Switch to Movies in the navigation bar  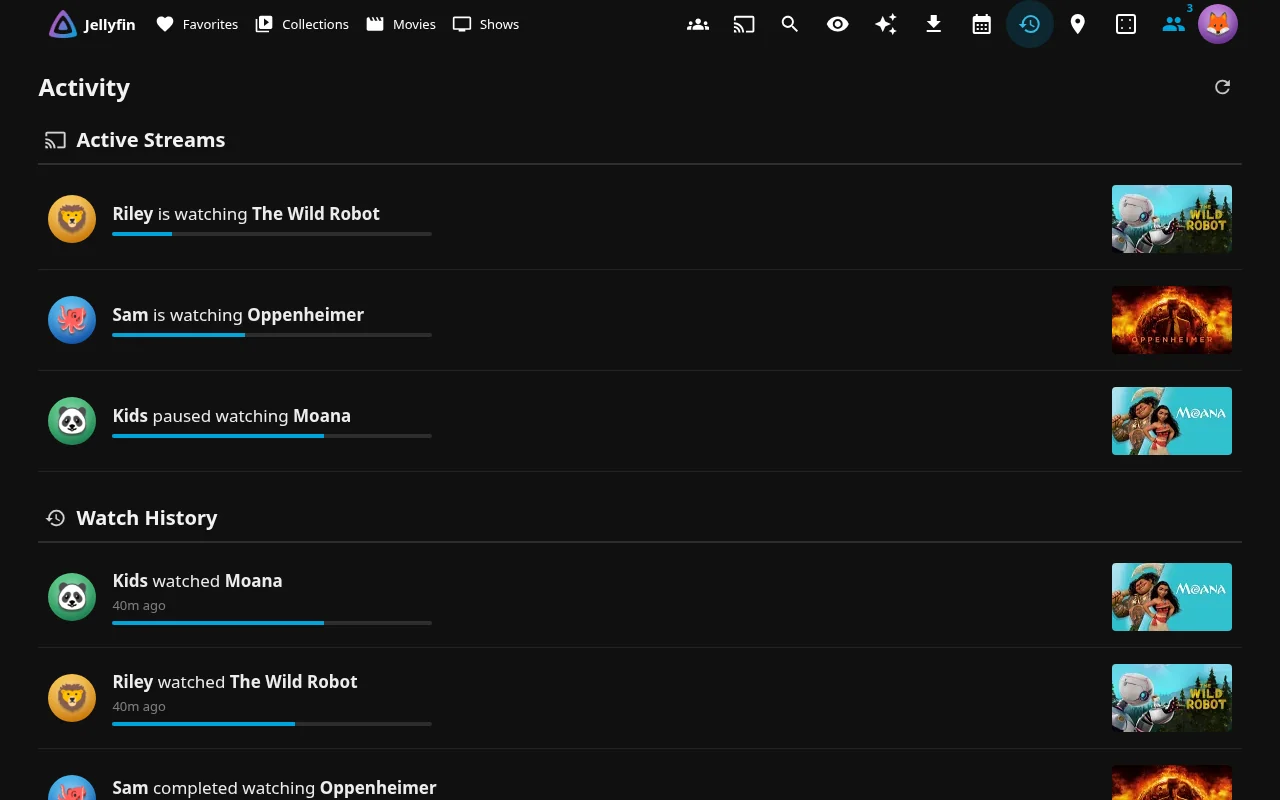(x=401, y=24)
